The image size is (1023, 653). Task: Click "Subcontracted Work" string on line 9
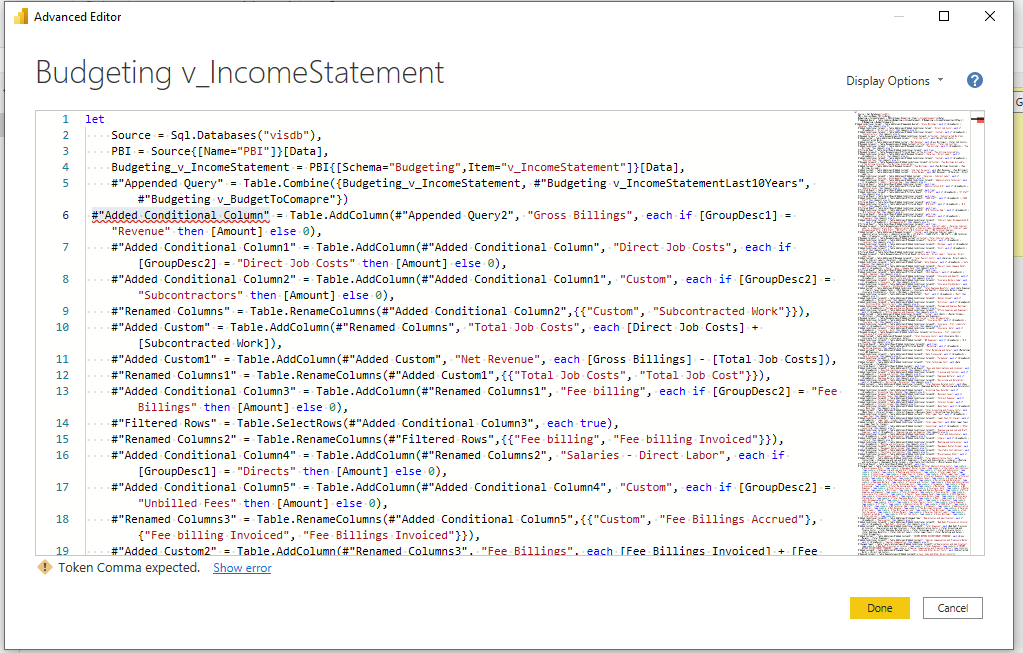point(718,311)
